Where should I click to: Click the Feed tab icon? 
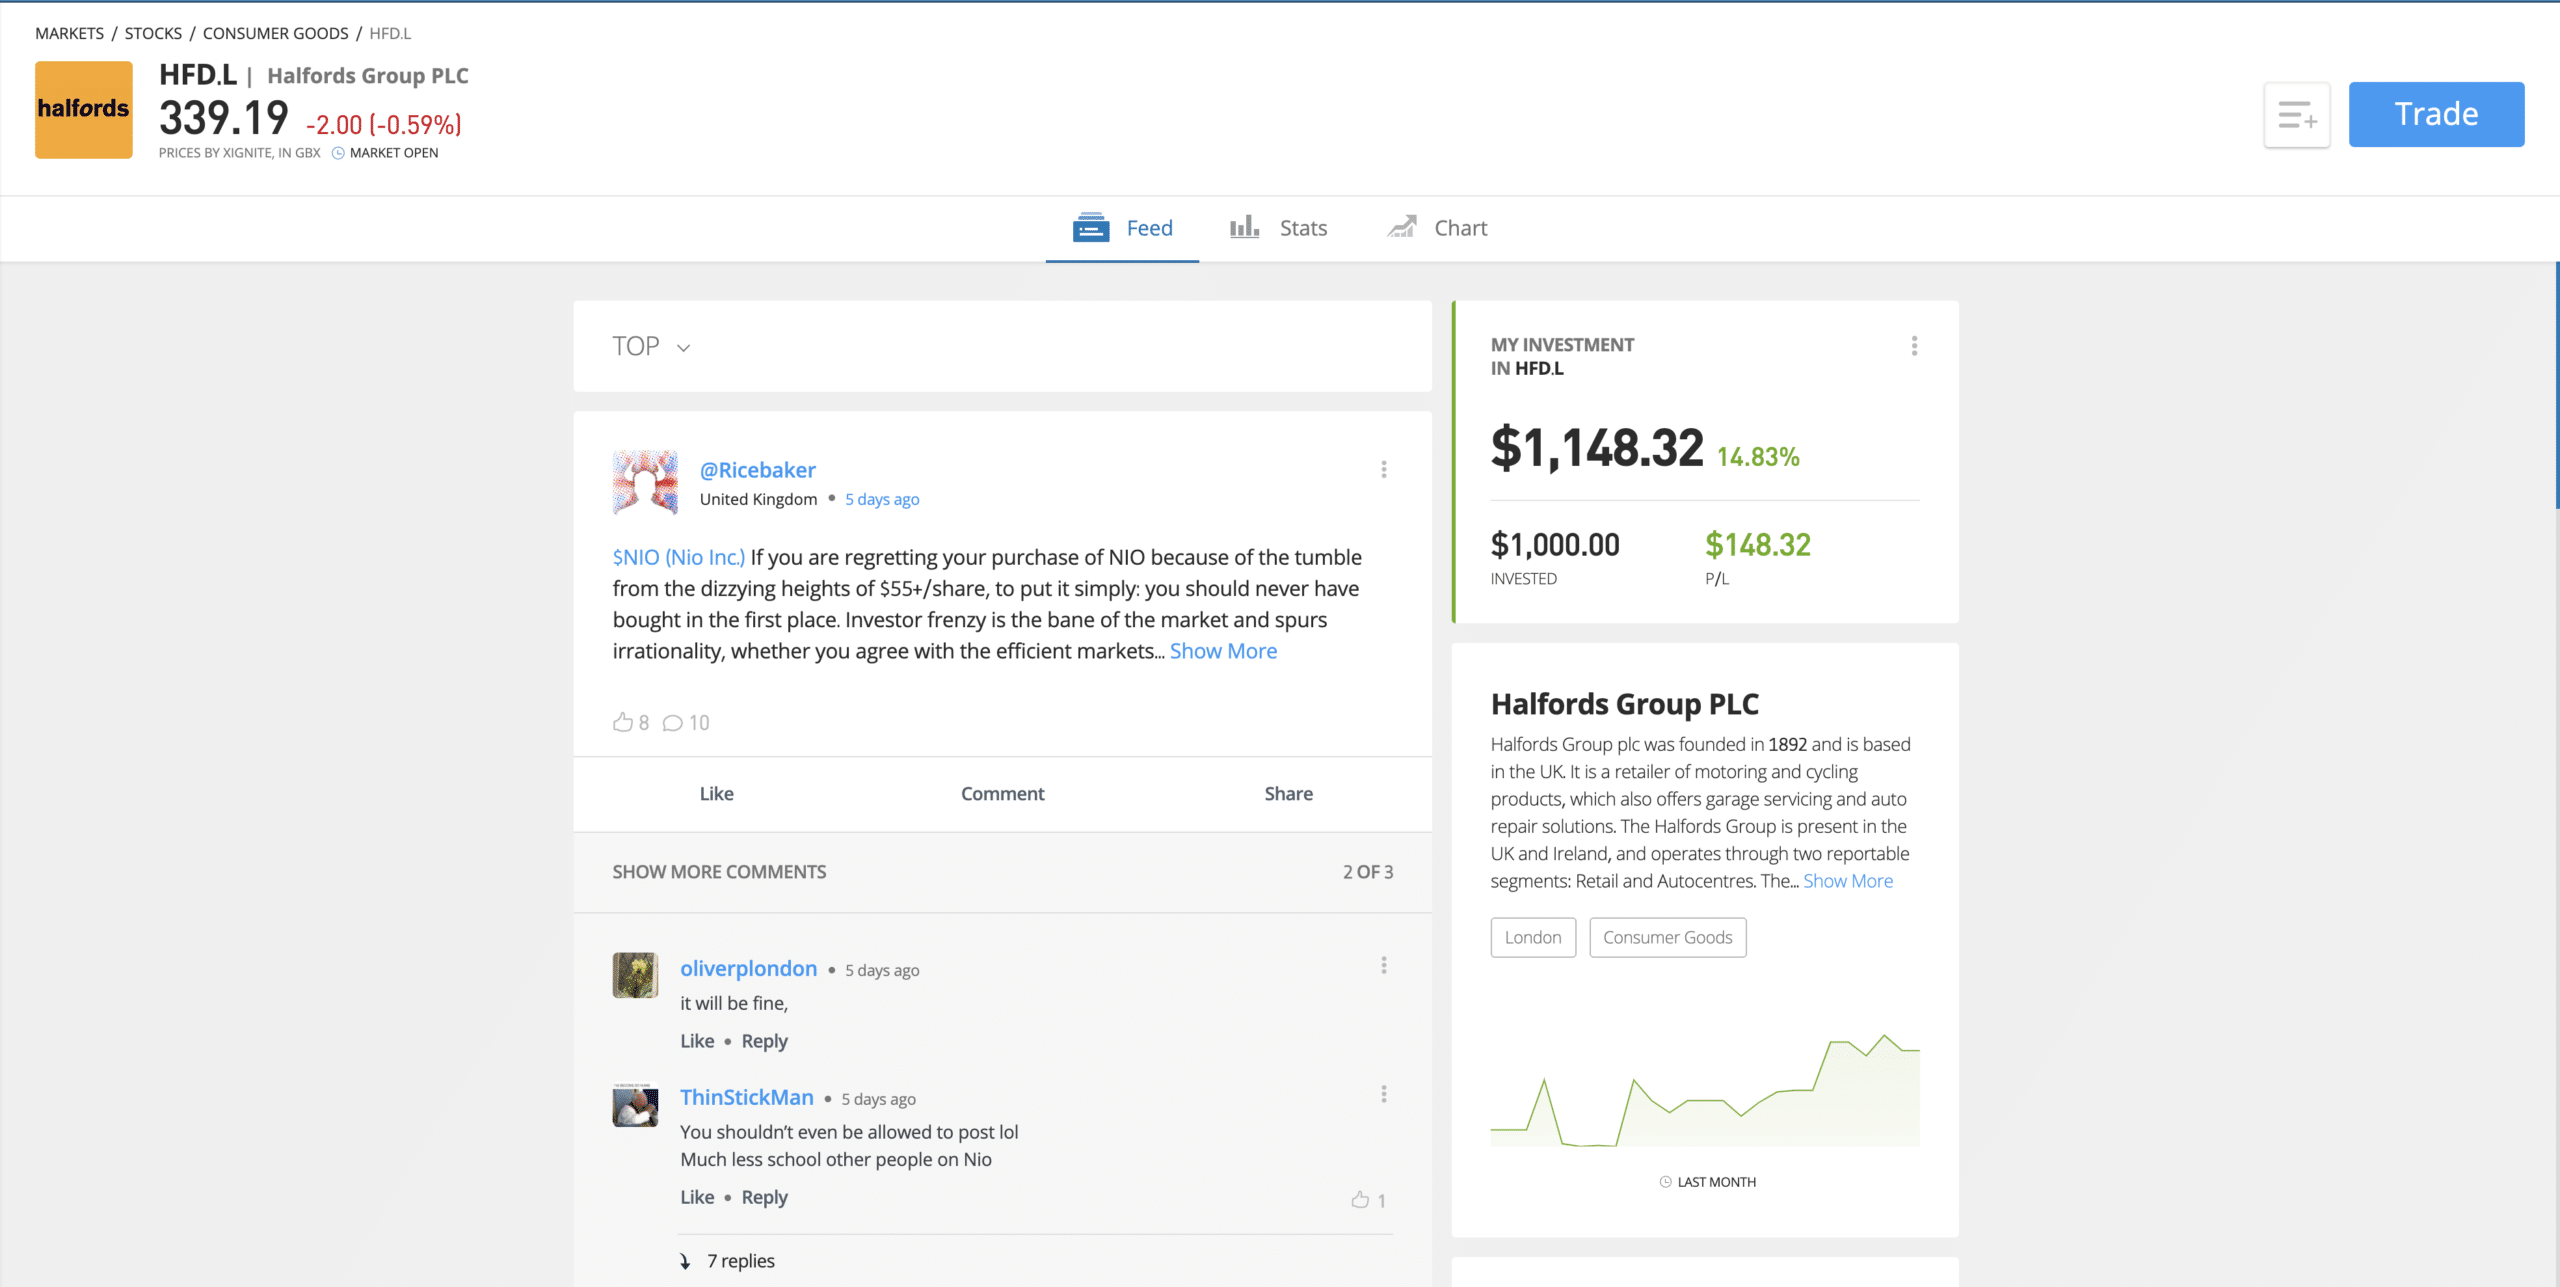[1090, 227]
